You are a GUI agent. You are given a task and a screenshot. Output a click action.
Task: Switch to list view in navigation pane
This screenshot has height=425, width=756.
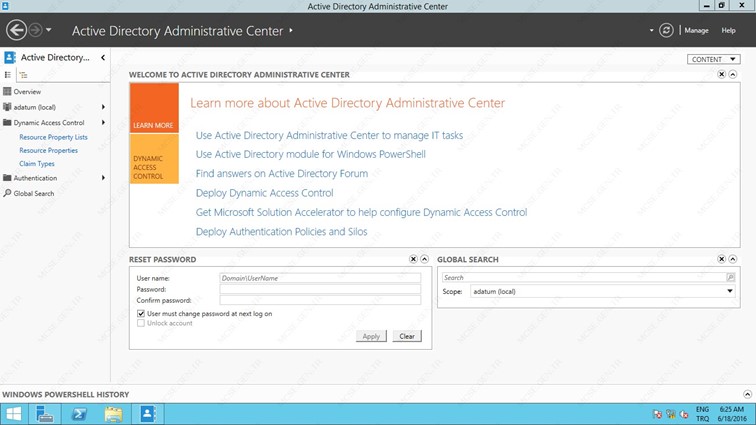(x=8, y=75)
